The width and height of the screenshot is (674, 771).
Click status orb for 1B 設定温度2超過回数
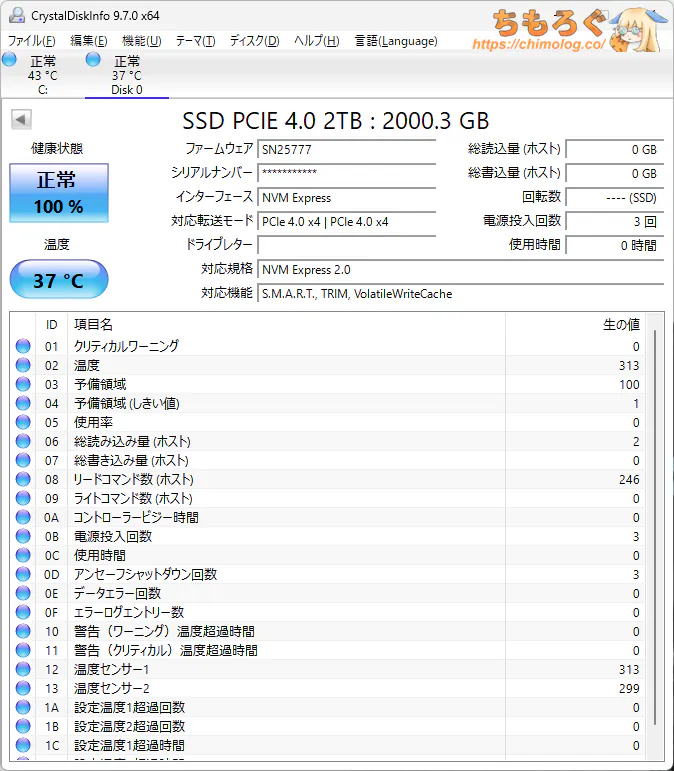[23, 726]
